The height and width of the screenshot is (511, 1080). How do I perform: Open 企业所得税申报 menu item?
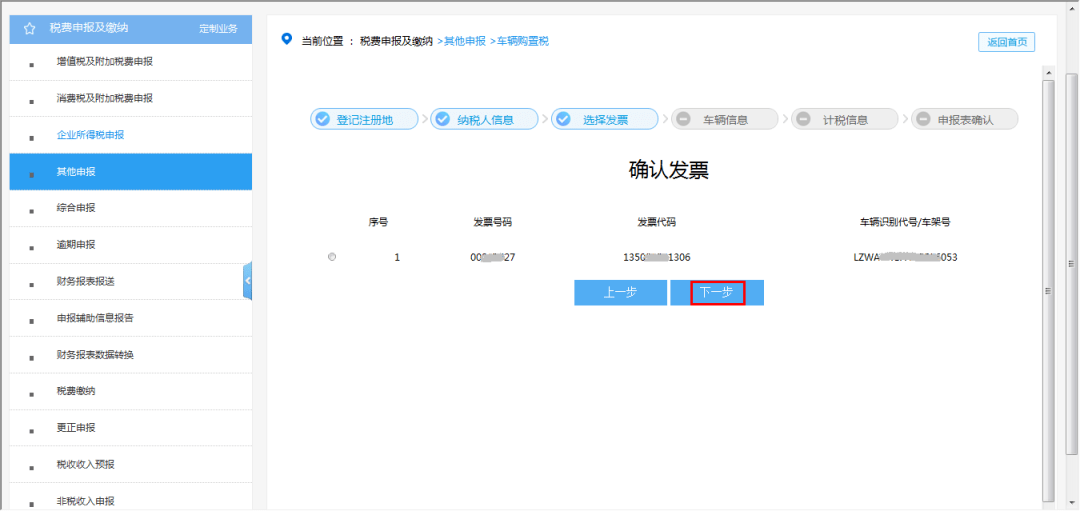point(131,135)
